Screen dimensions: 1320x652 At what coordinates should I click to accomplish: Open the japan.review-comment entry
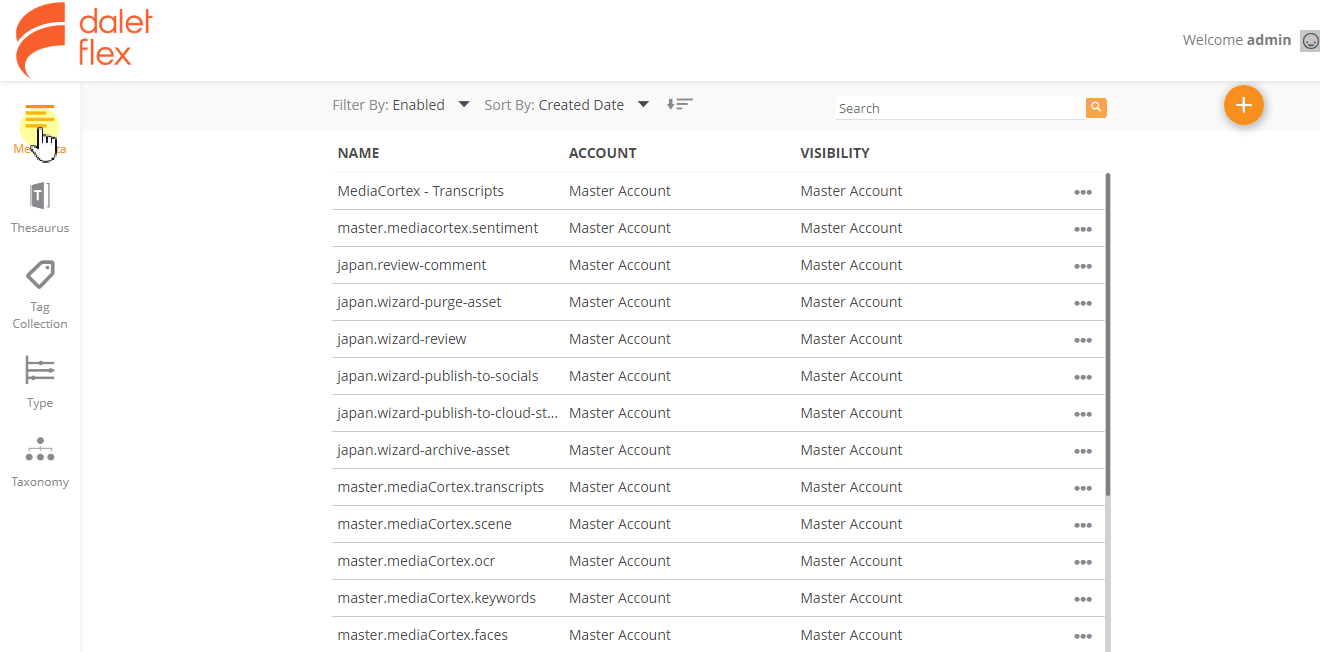[x=412, y=264]
